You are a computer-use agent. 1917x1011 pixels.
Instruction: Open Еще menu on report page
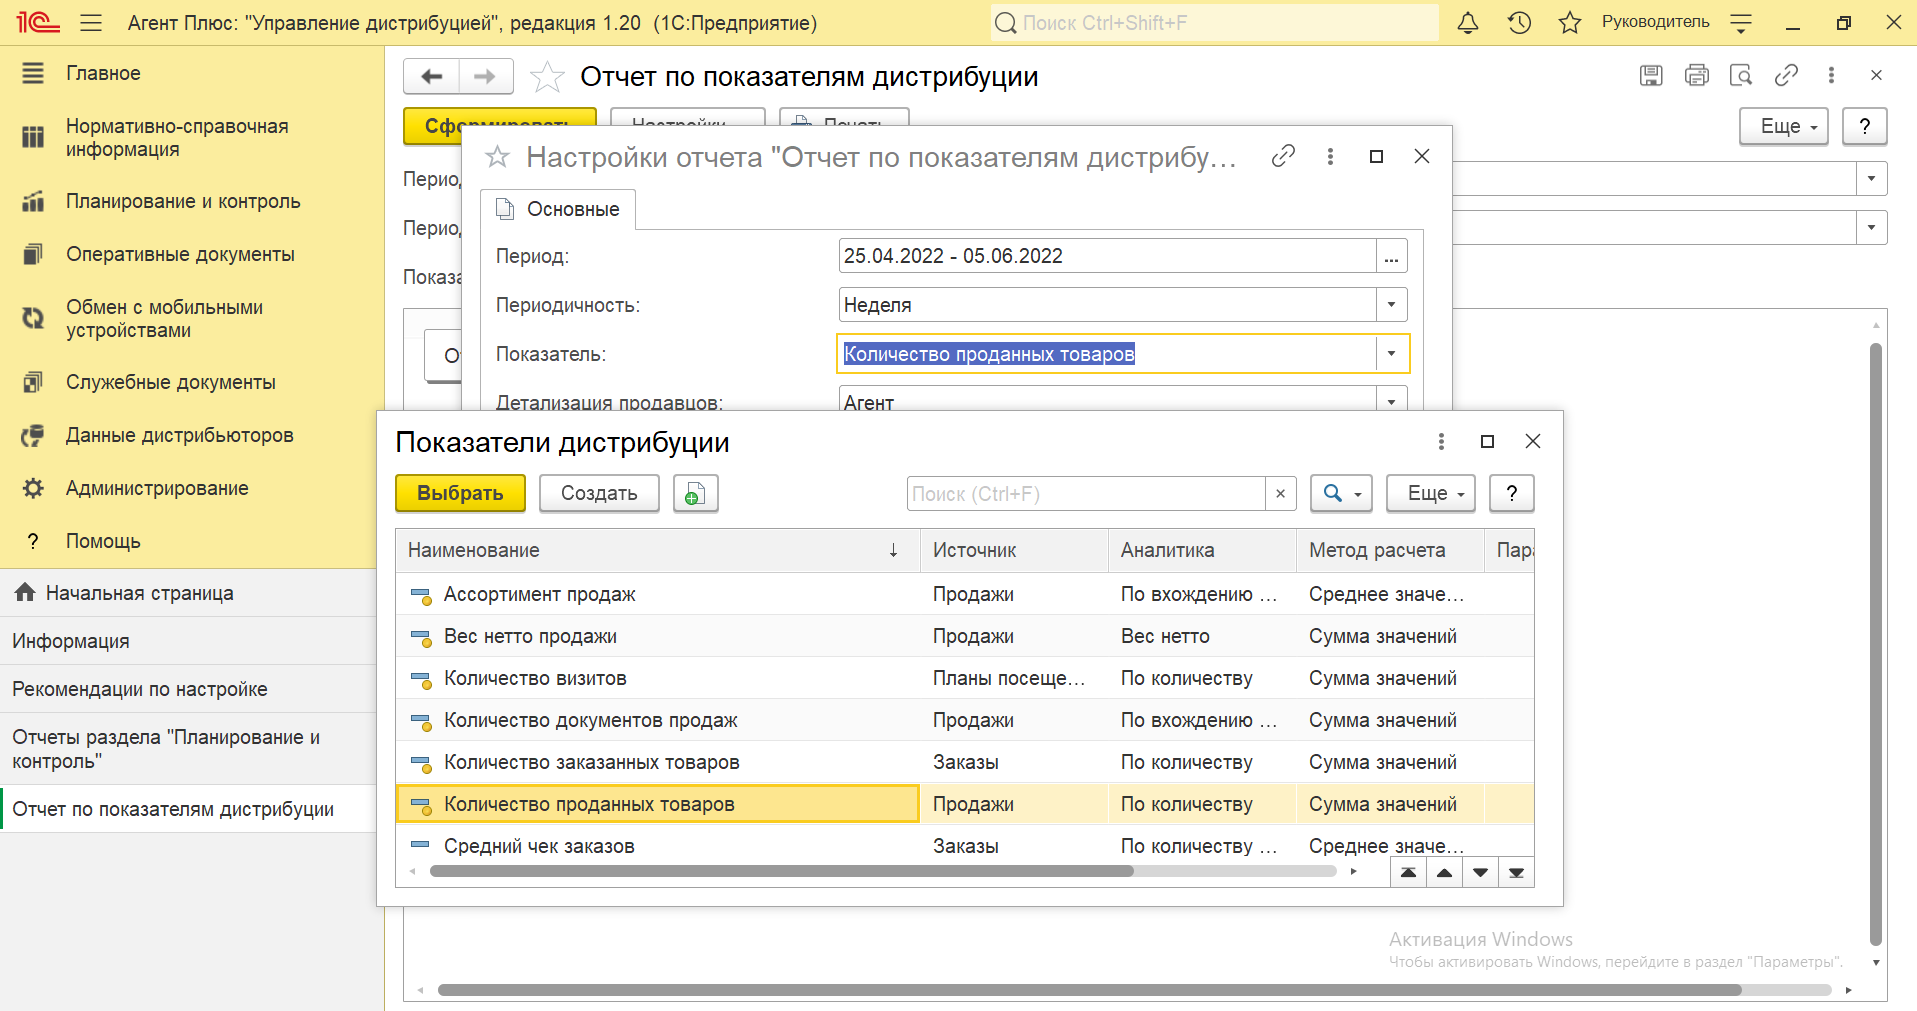pos(1783,126)
